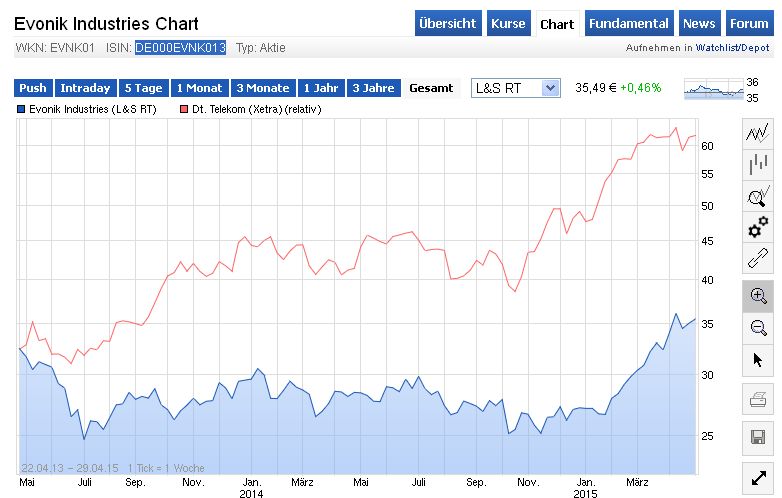Open chart settings gears icon
782x498 pixels.
pos(757,228)
